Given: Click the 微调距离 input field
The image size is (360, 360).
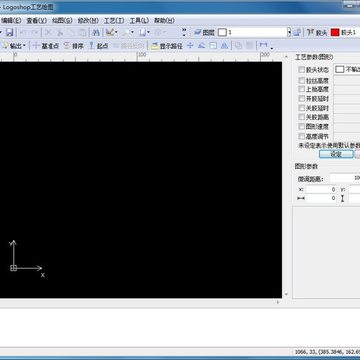Looking at the screenshot, I should click(x=345, y=178).
